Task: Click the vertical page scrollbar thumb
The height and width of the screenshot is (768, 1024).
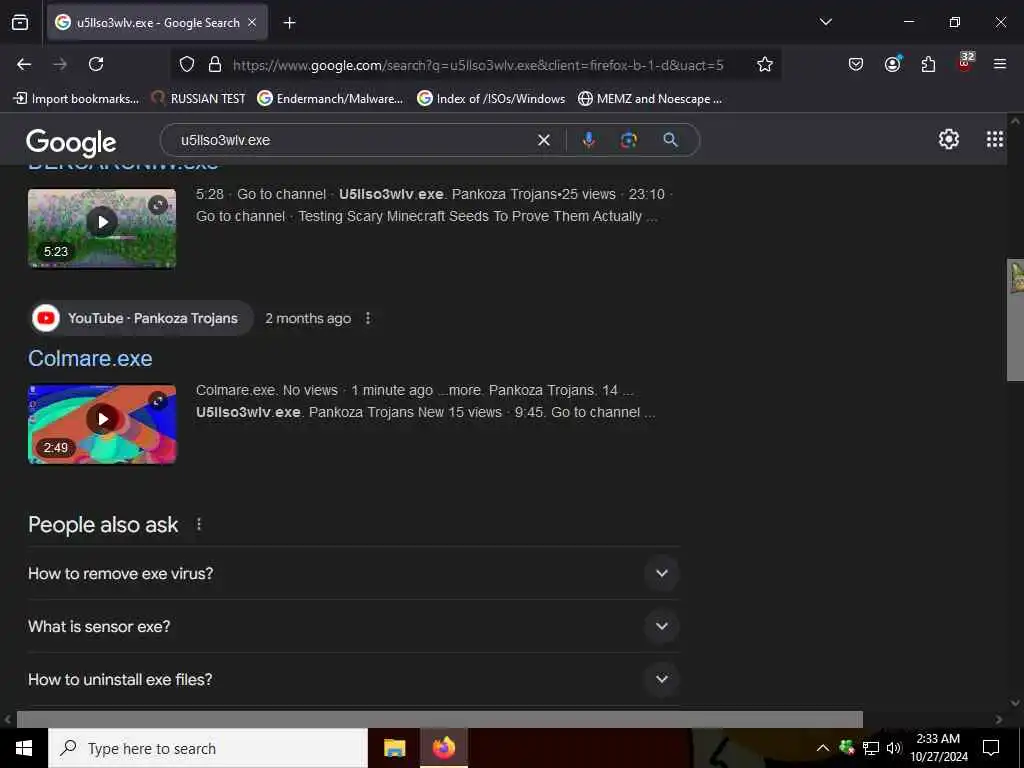Action: 1016,320
